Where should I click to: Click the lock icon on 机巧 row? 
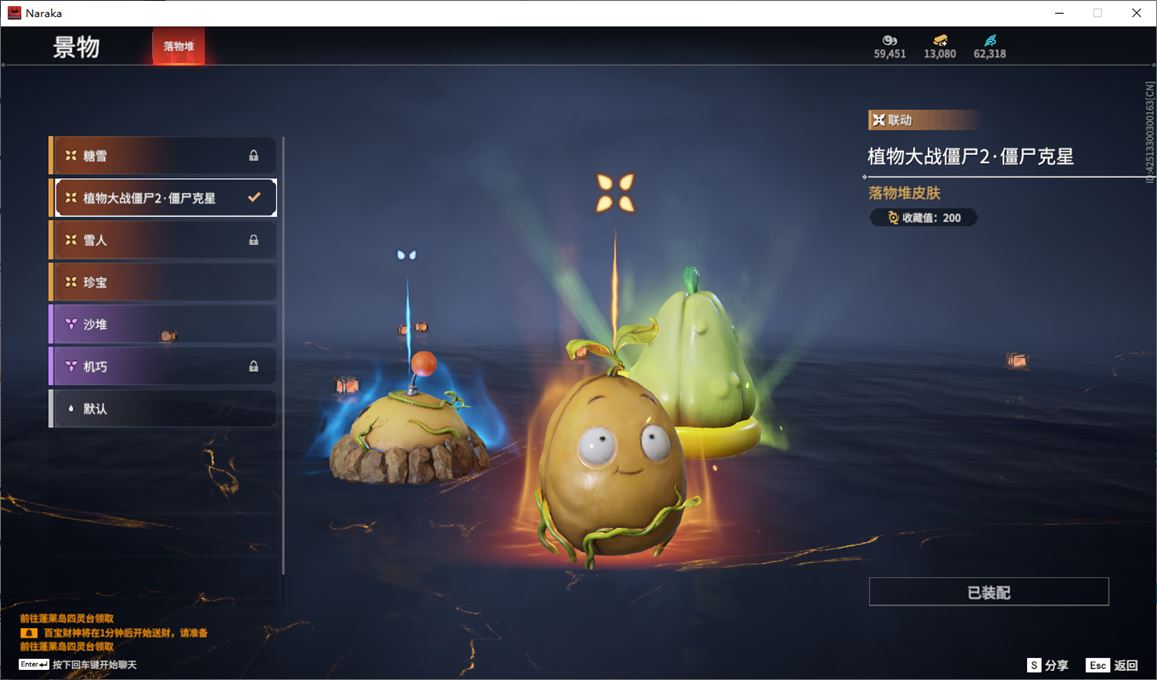(x=254, y=366)
